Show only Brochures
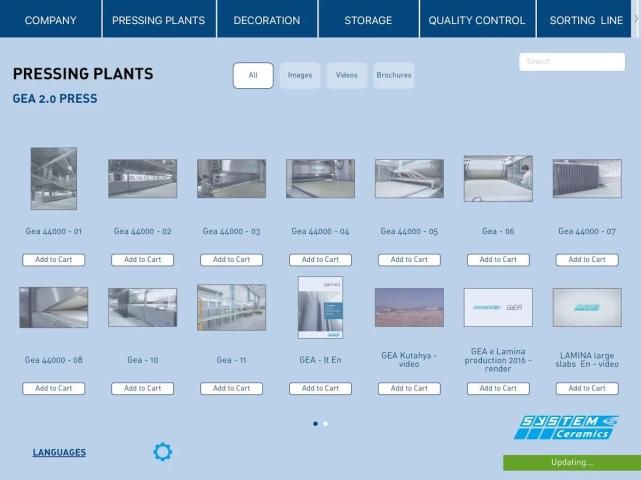This screenshot has width=641, height=480. tap(394, 75)
